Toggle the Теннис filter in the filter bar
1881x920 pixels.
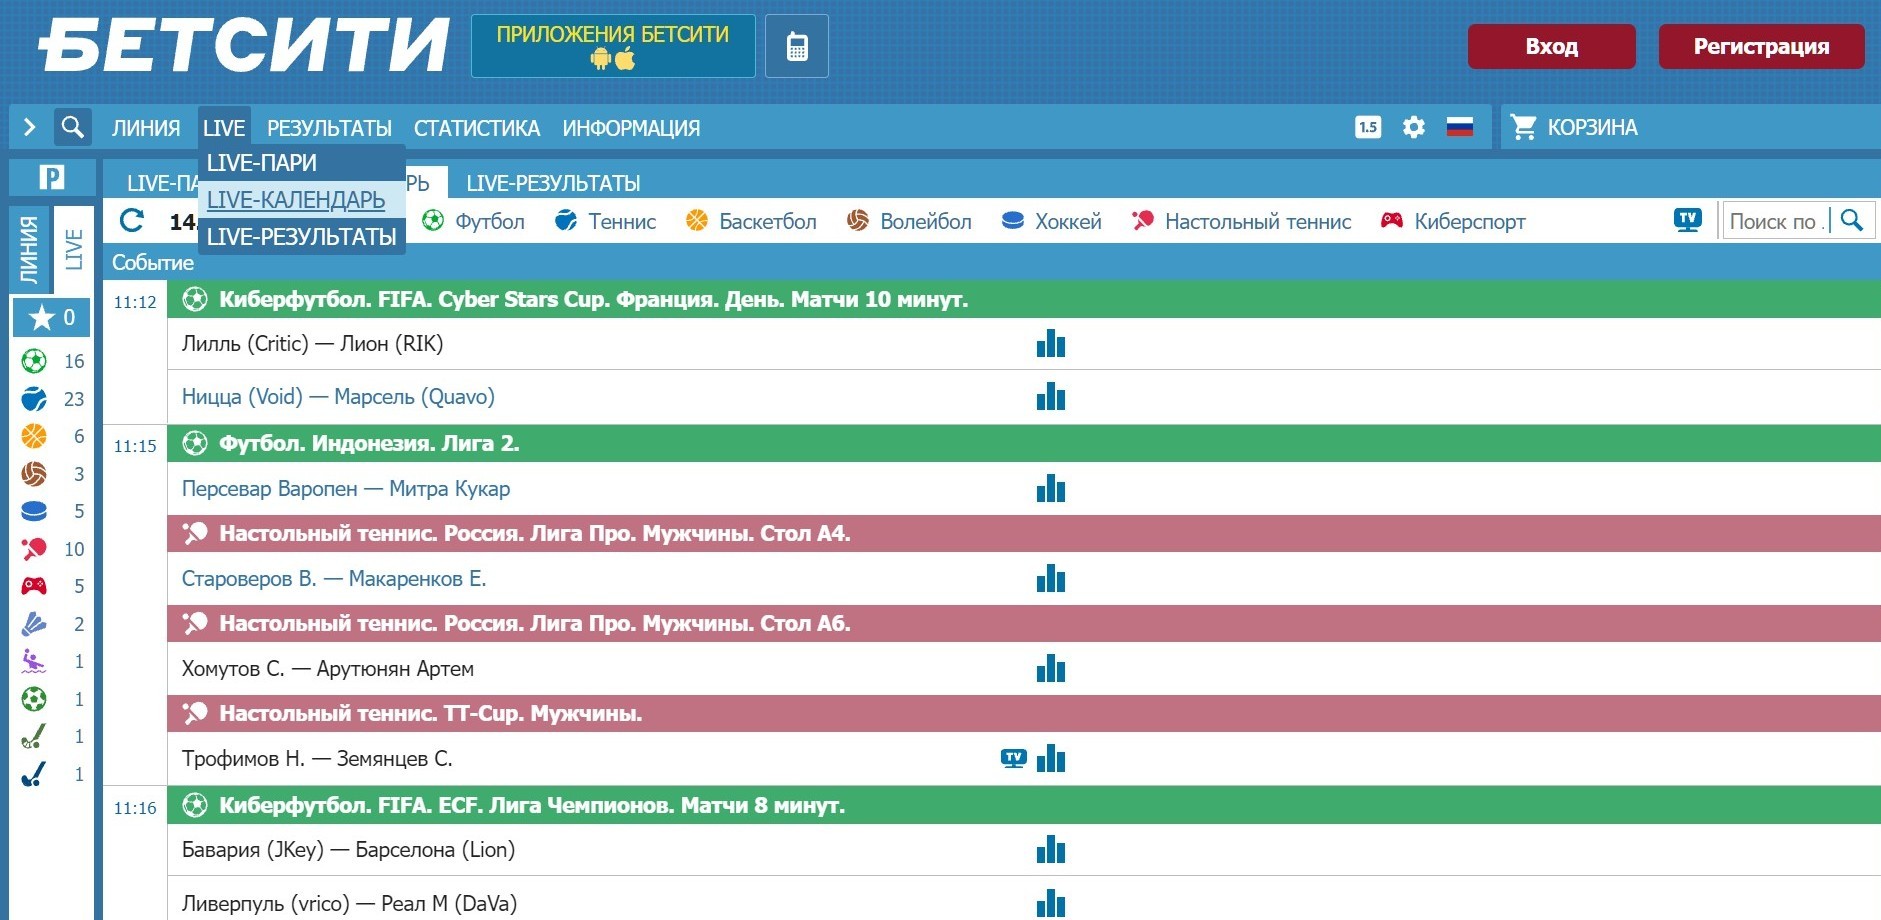click(605, 221)
